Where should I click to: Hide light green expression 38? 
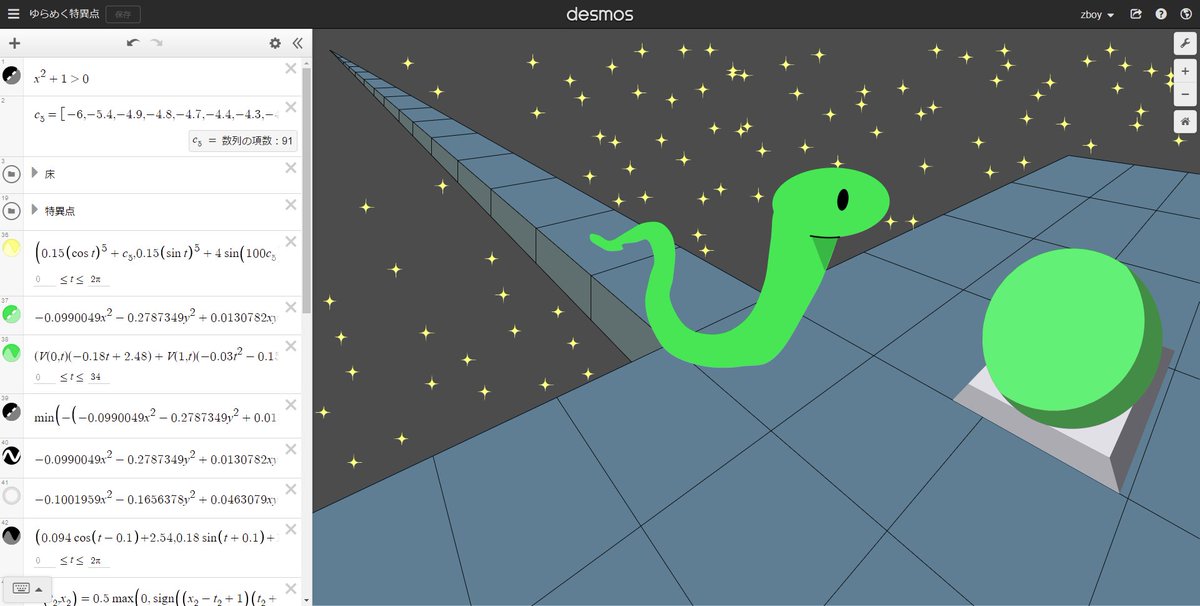click(x=12, y=353)
